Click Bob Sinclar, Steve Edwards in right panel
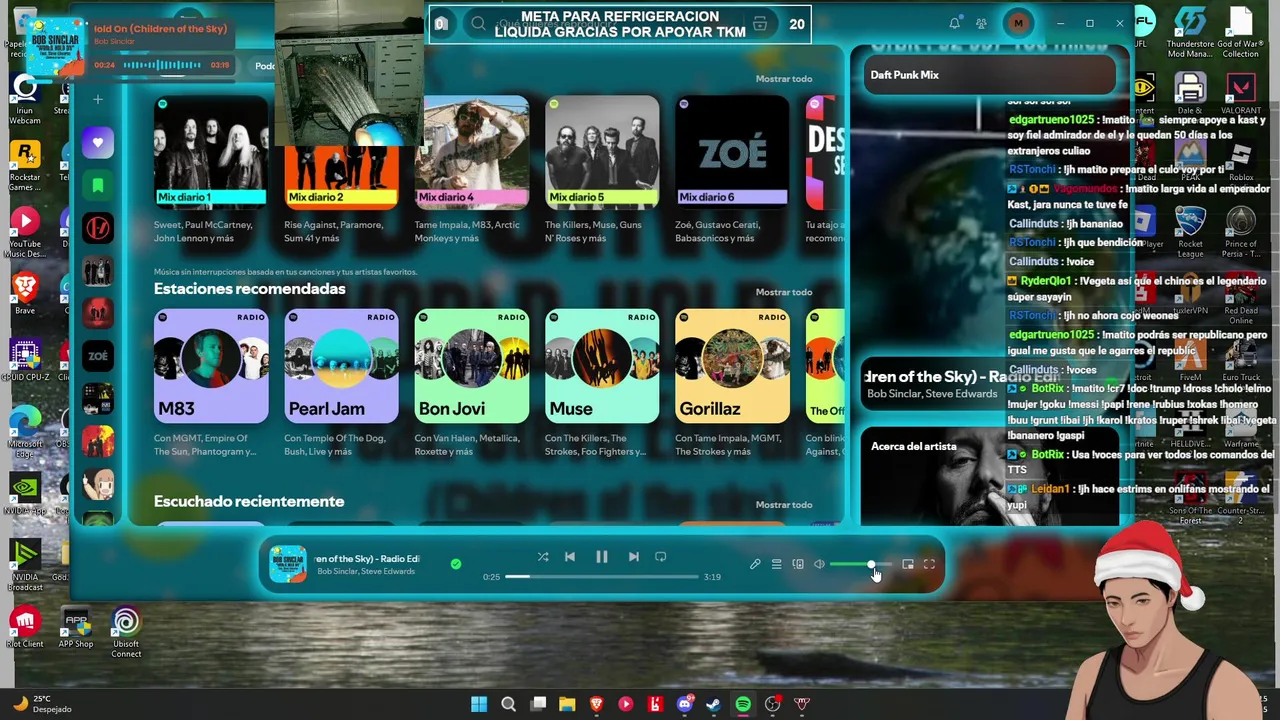1280x720 pixels. click(932, 394)
